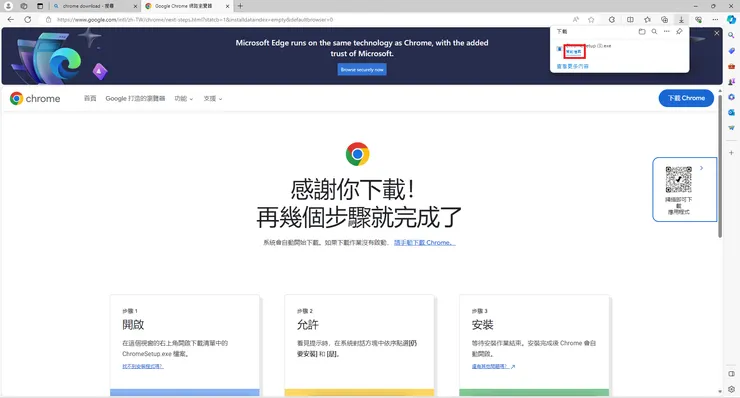
Task: Open more options ellipsis in download panel
Action: (x=666, y=31)
